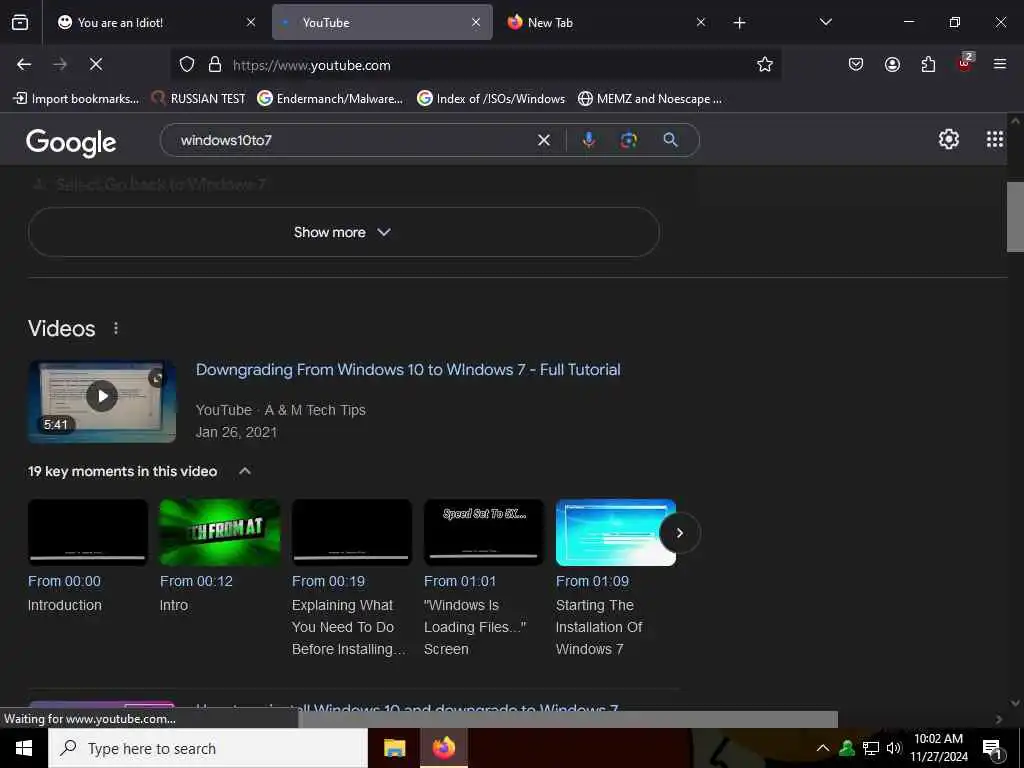Viewport: 1024px width, 768px height.
Task: Open the notification center icon
Action: 993,749
